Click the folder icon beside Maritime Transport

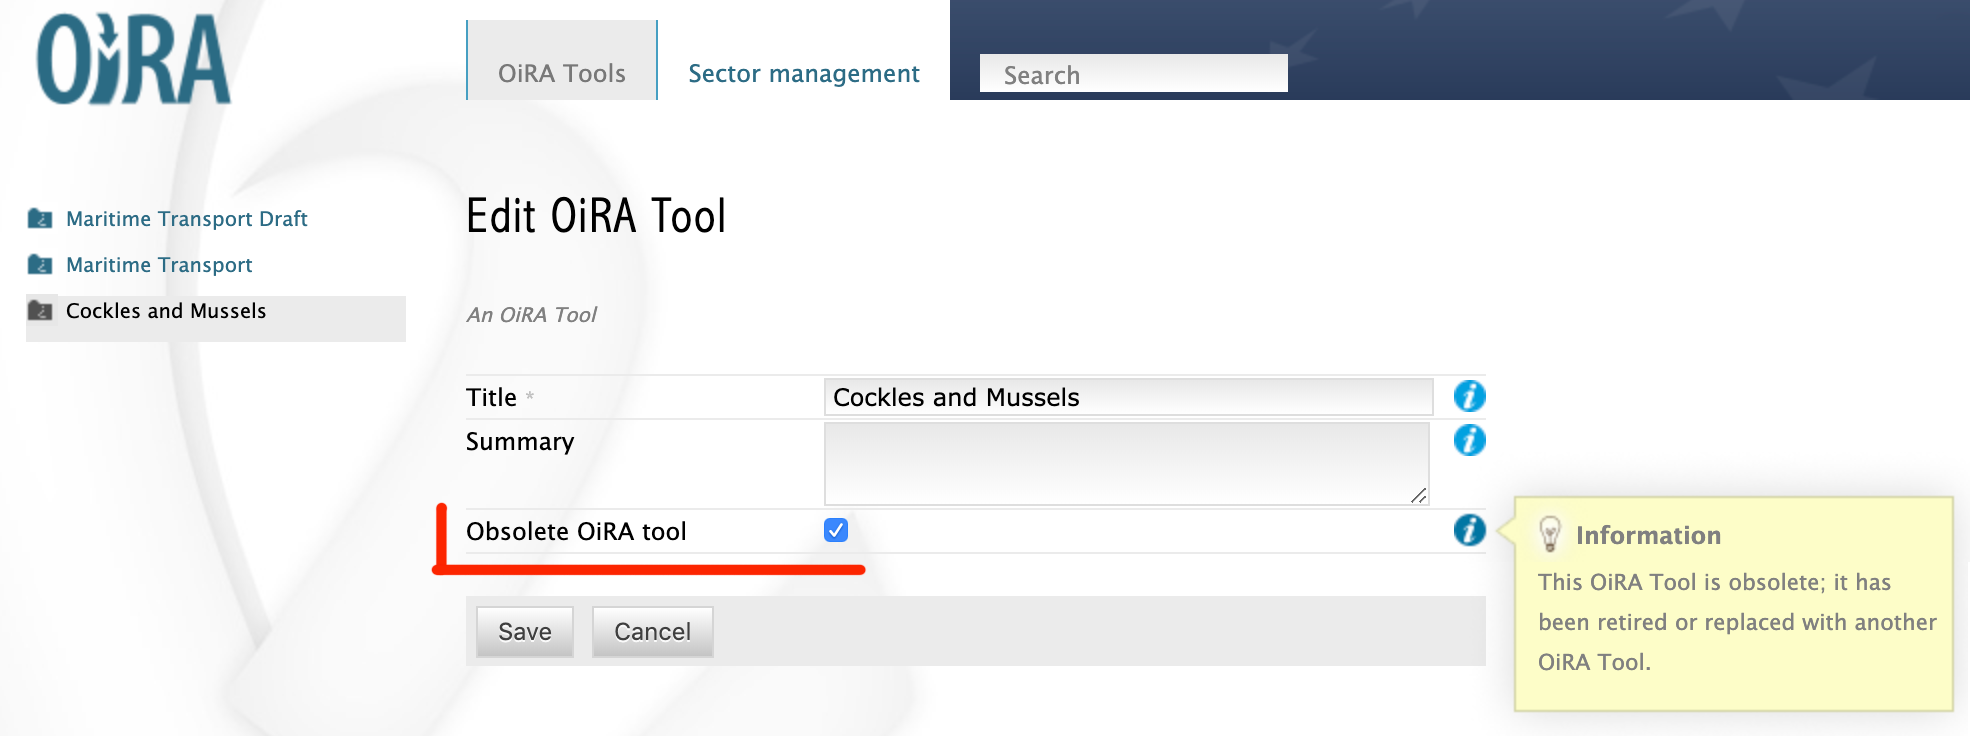(40, 265)
